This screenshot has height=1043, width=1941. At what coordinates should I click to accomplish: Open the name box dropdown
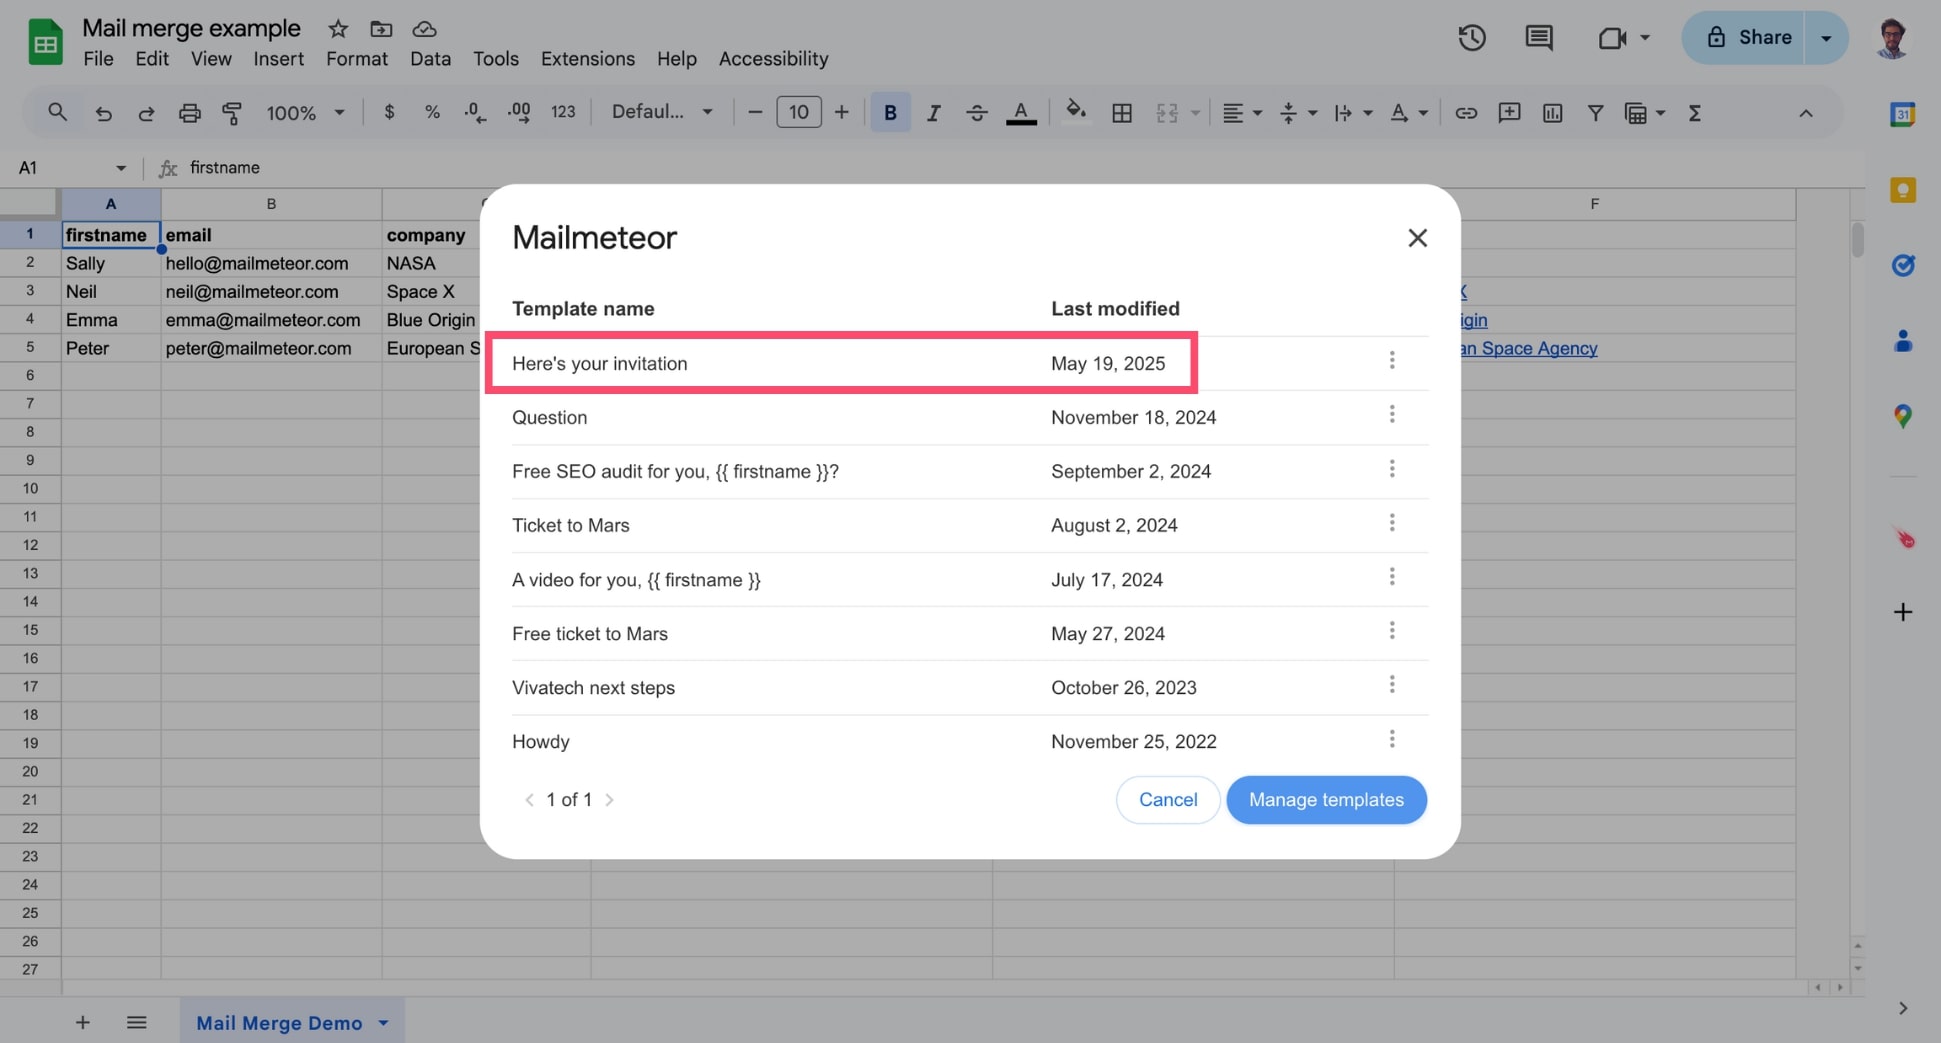tap(121, 168)
